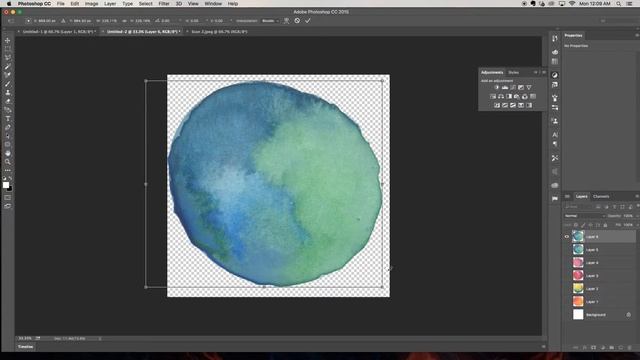Open the Image menu

pyautogui.click(x=91, y=4)
